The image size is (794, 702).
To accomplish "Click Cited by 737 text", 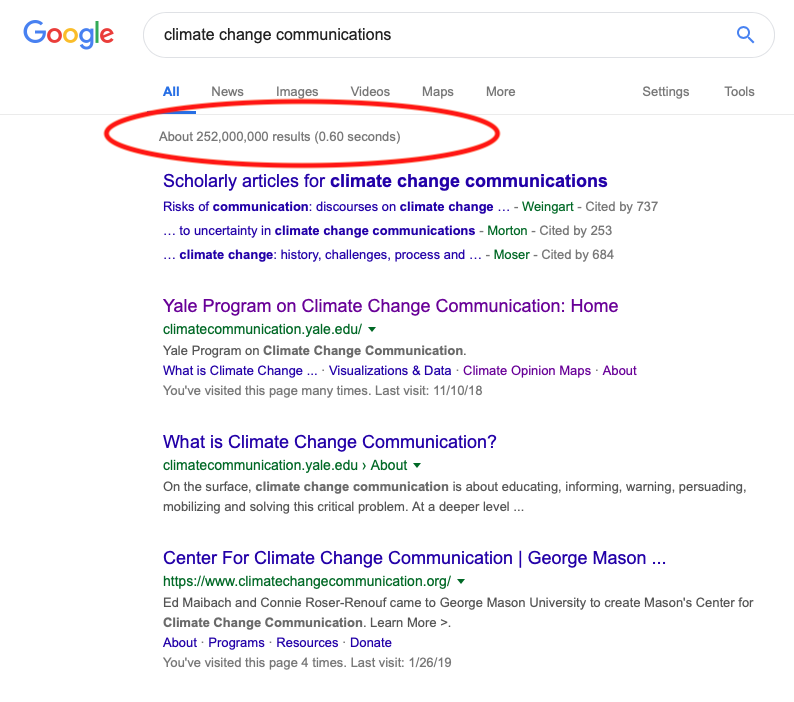I will 621,207.
